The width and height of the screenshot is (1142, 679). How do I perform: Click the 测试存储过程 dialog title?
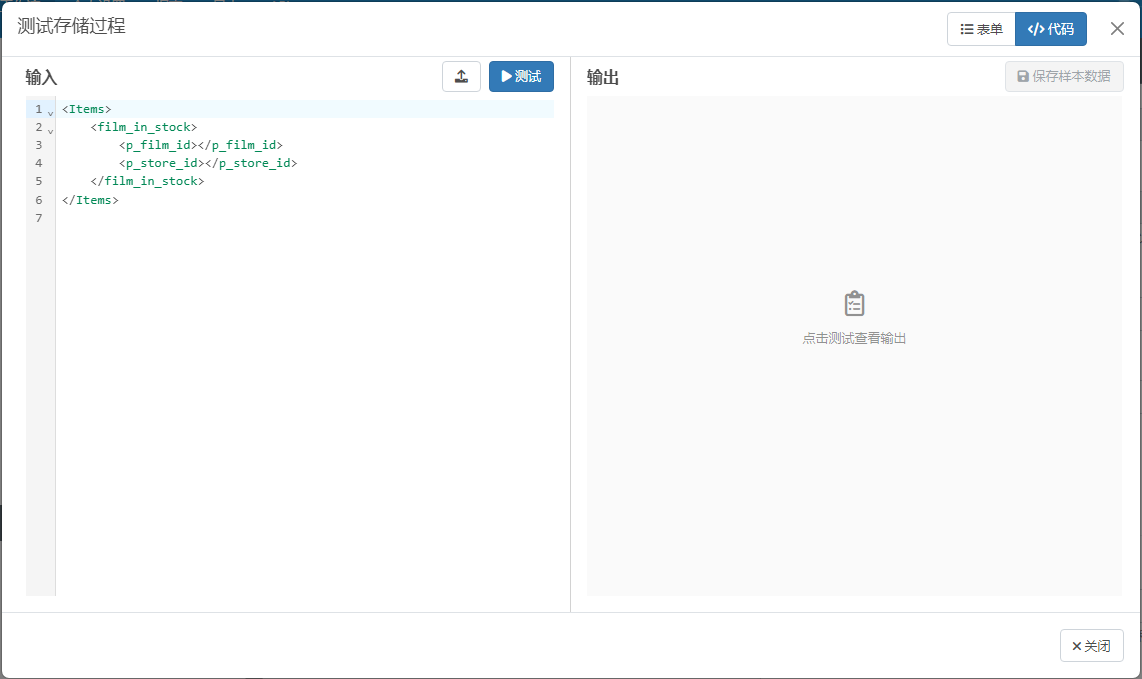point(71,26)
